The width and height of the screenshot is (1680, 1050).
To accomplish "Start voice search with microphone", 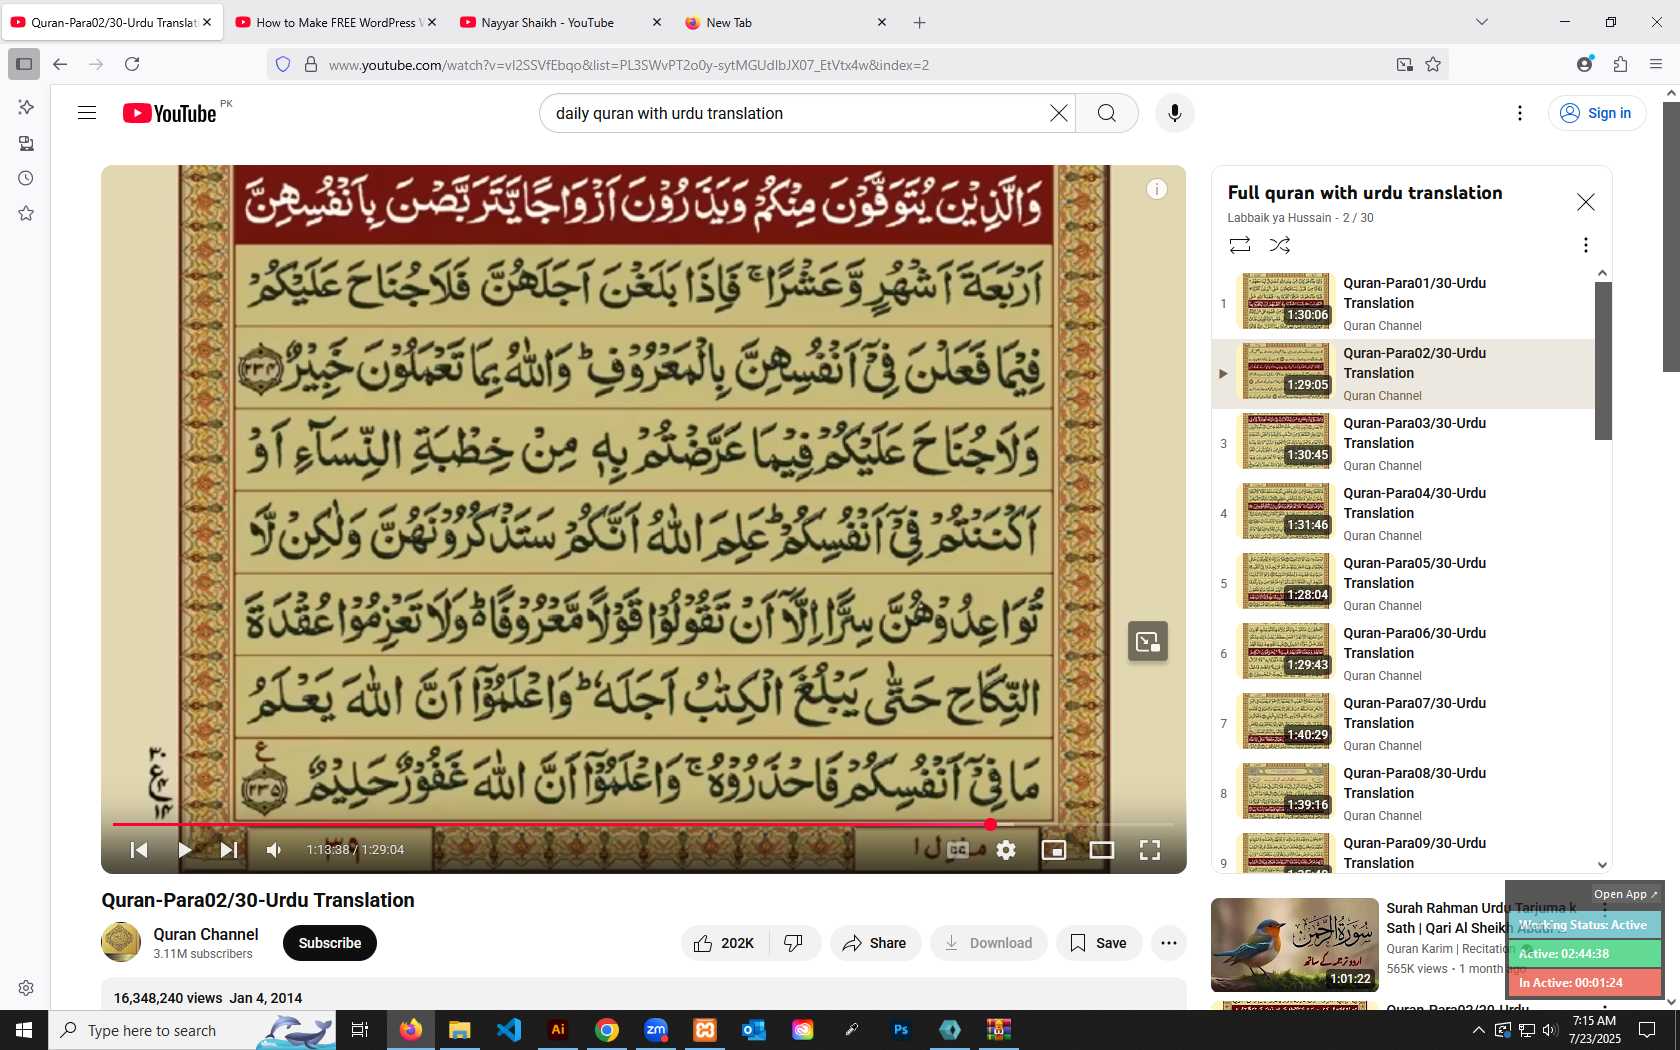I will 1175,113.
